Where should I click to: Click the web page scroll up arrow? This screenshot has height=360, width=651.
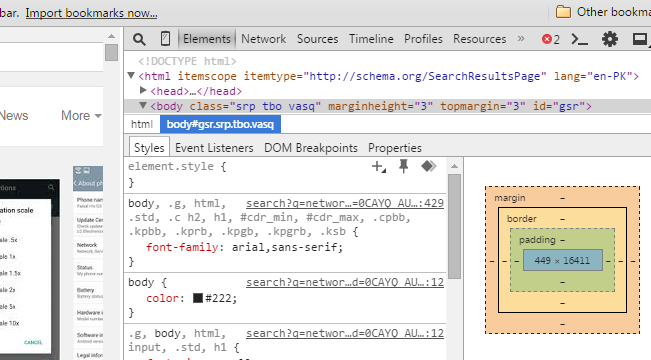point(111,37)
